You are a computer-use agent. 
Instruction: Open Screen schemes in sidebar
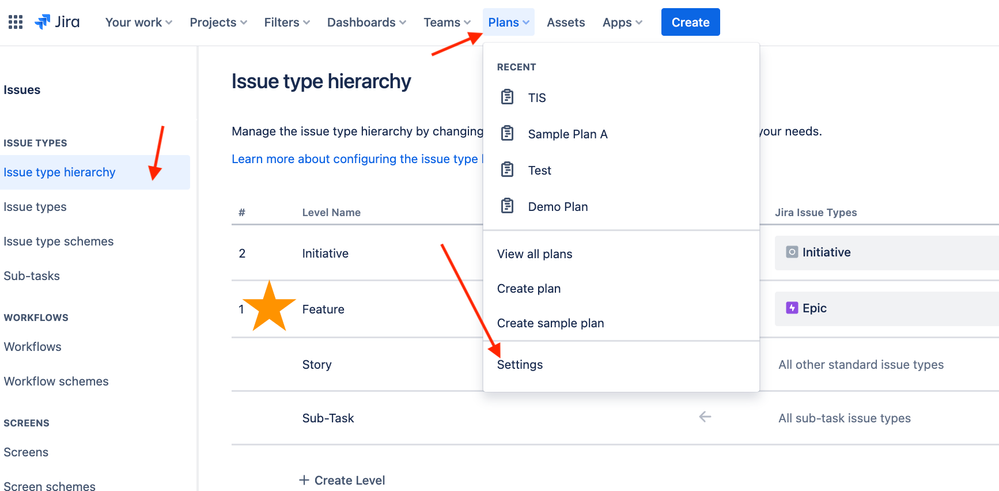(50, 486)
